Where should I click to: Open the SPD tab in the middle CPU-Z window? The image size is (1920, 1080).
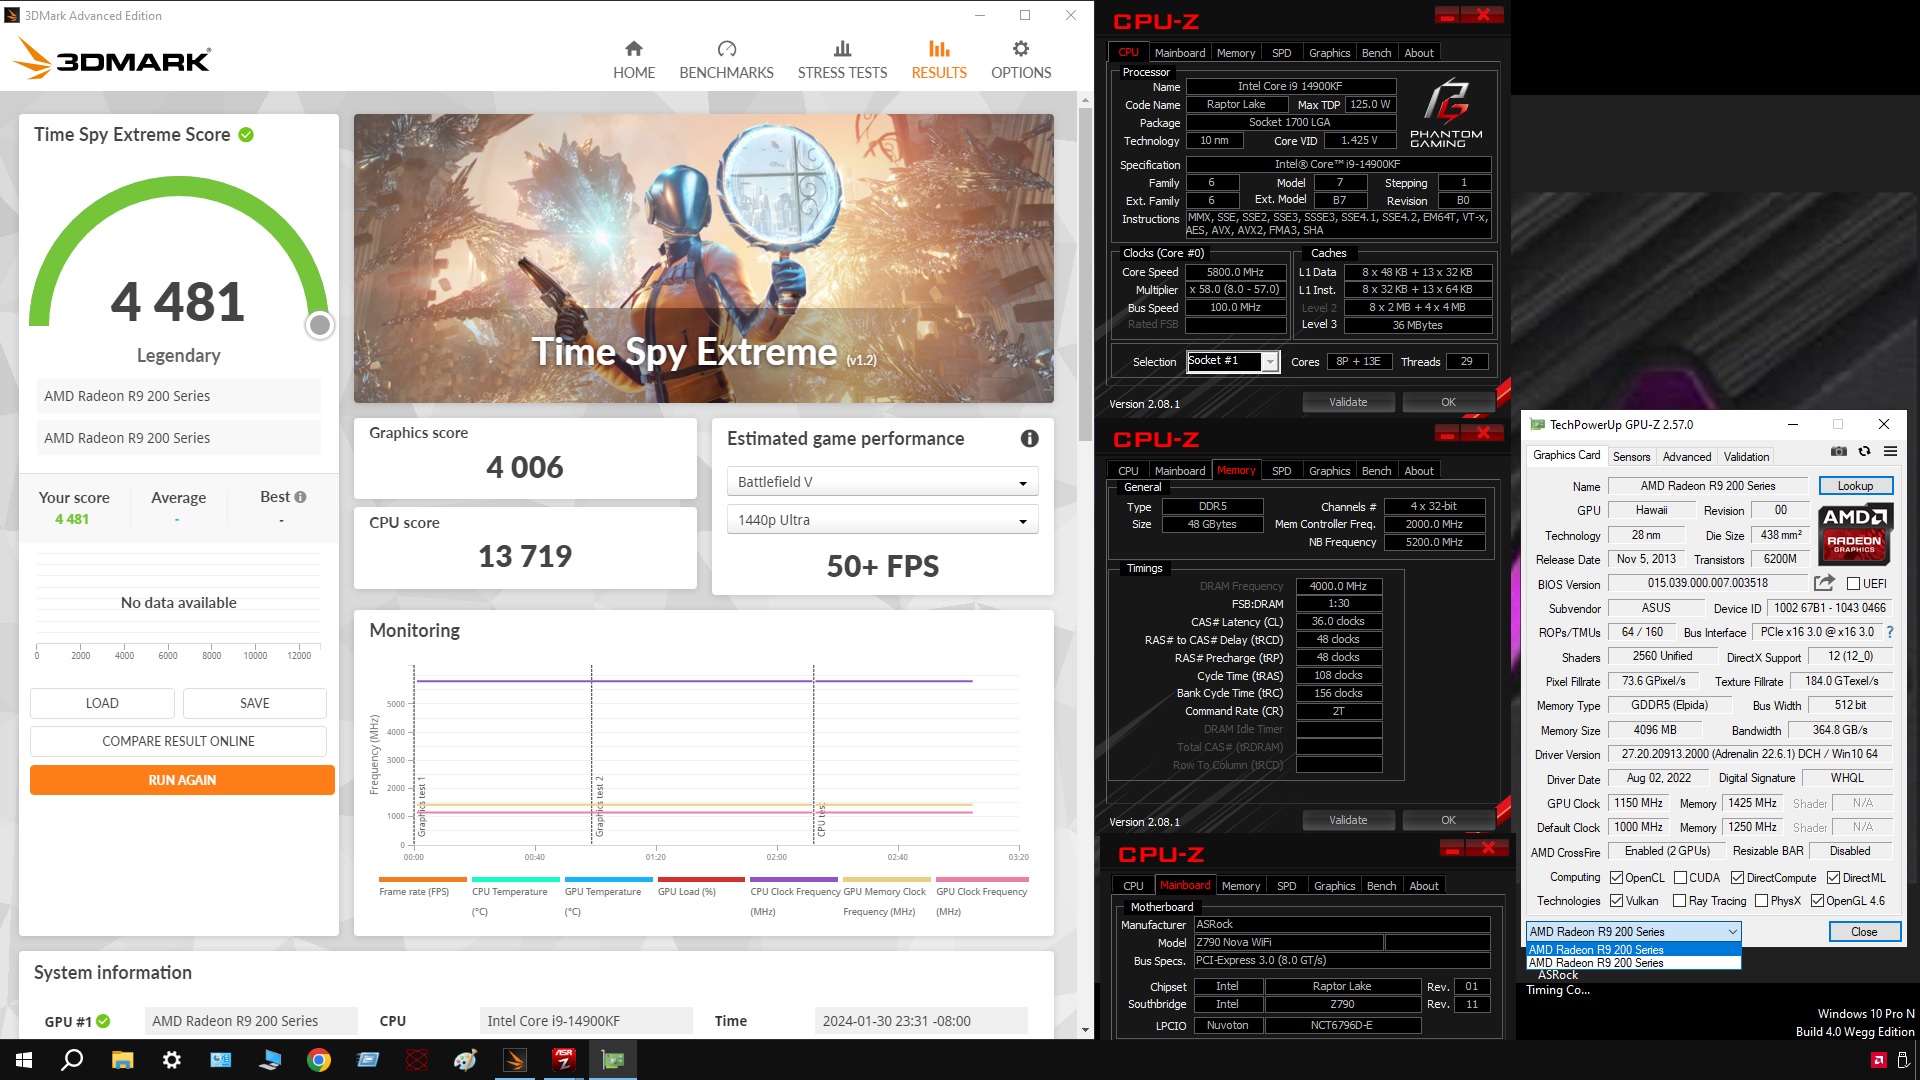(1281, 471)
